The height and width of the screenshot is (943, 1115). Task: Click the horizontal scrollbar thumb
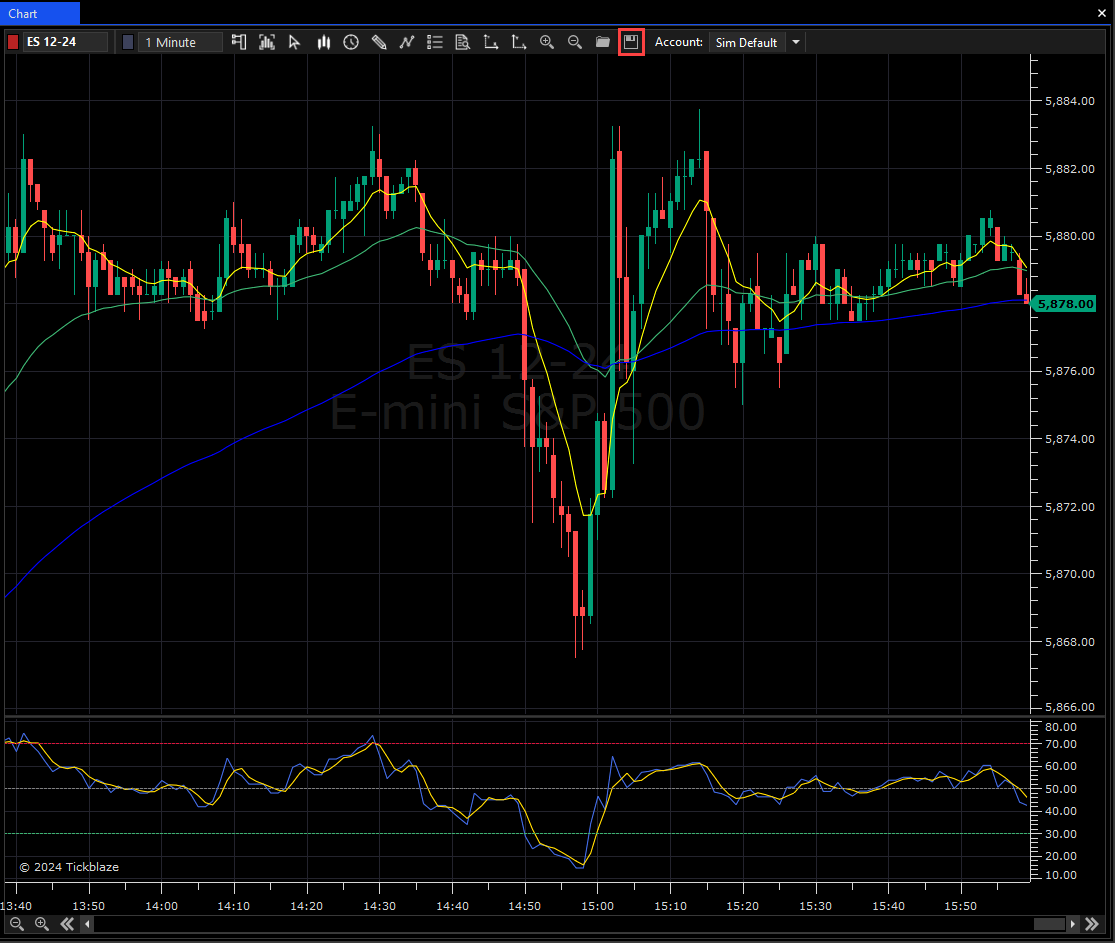click(x=1049, y=924)
